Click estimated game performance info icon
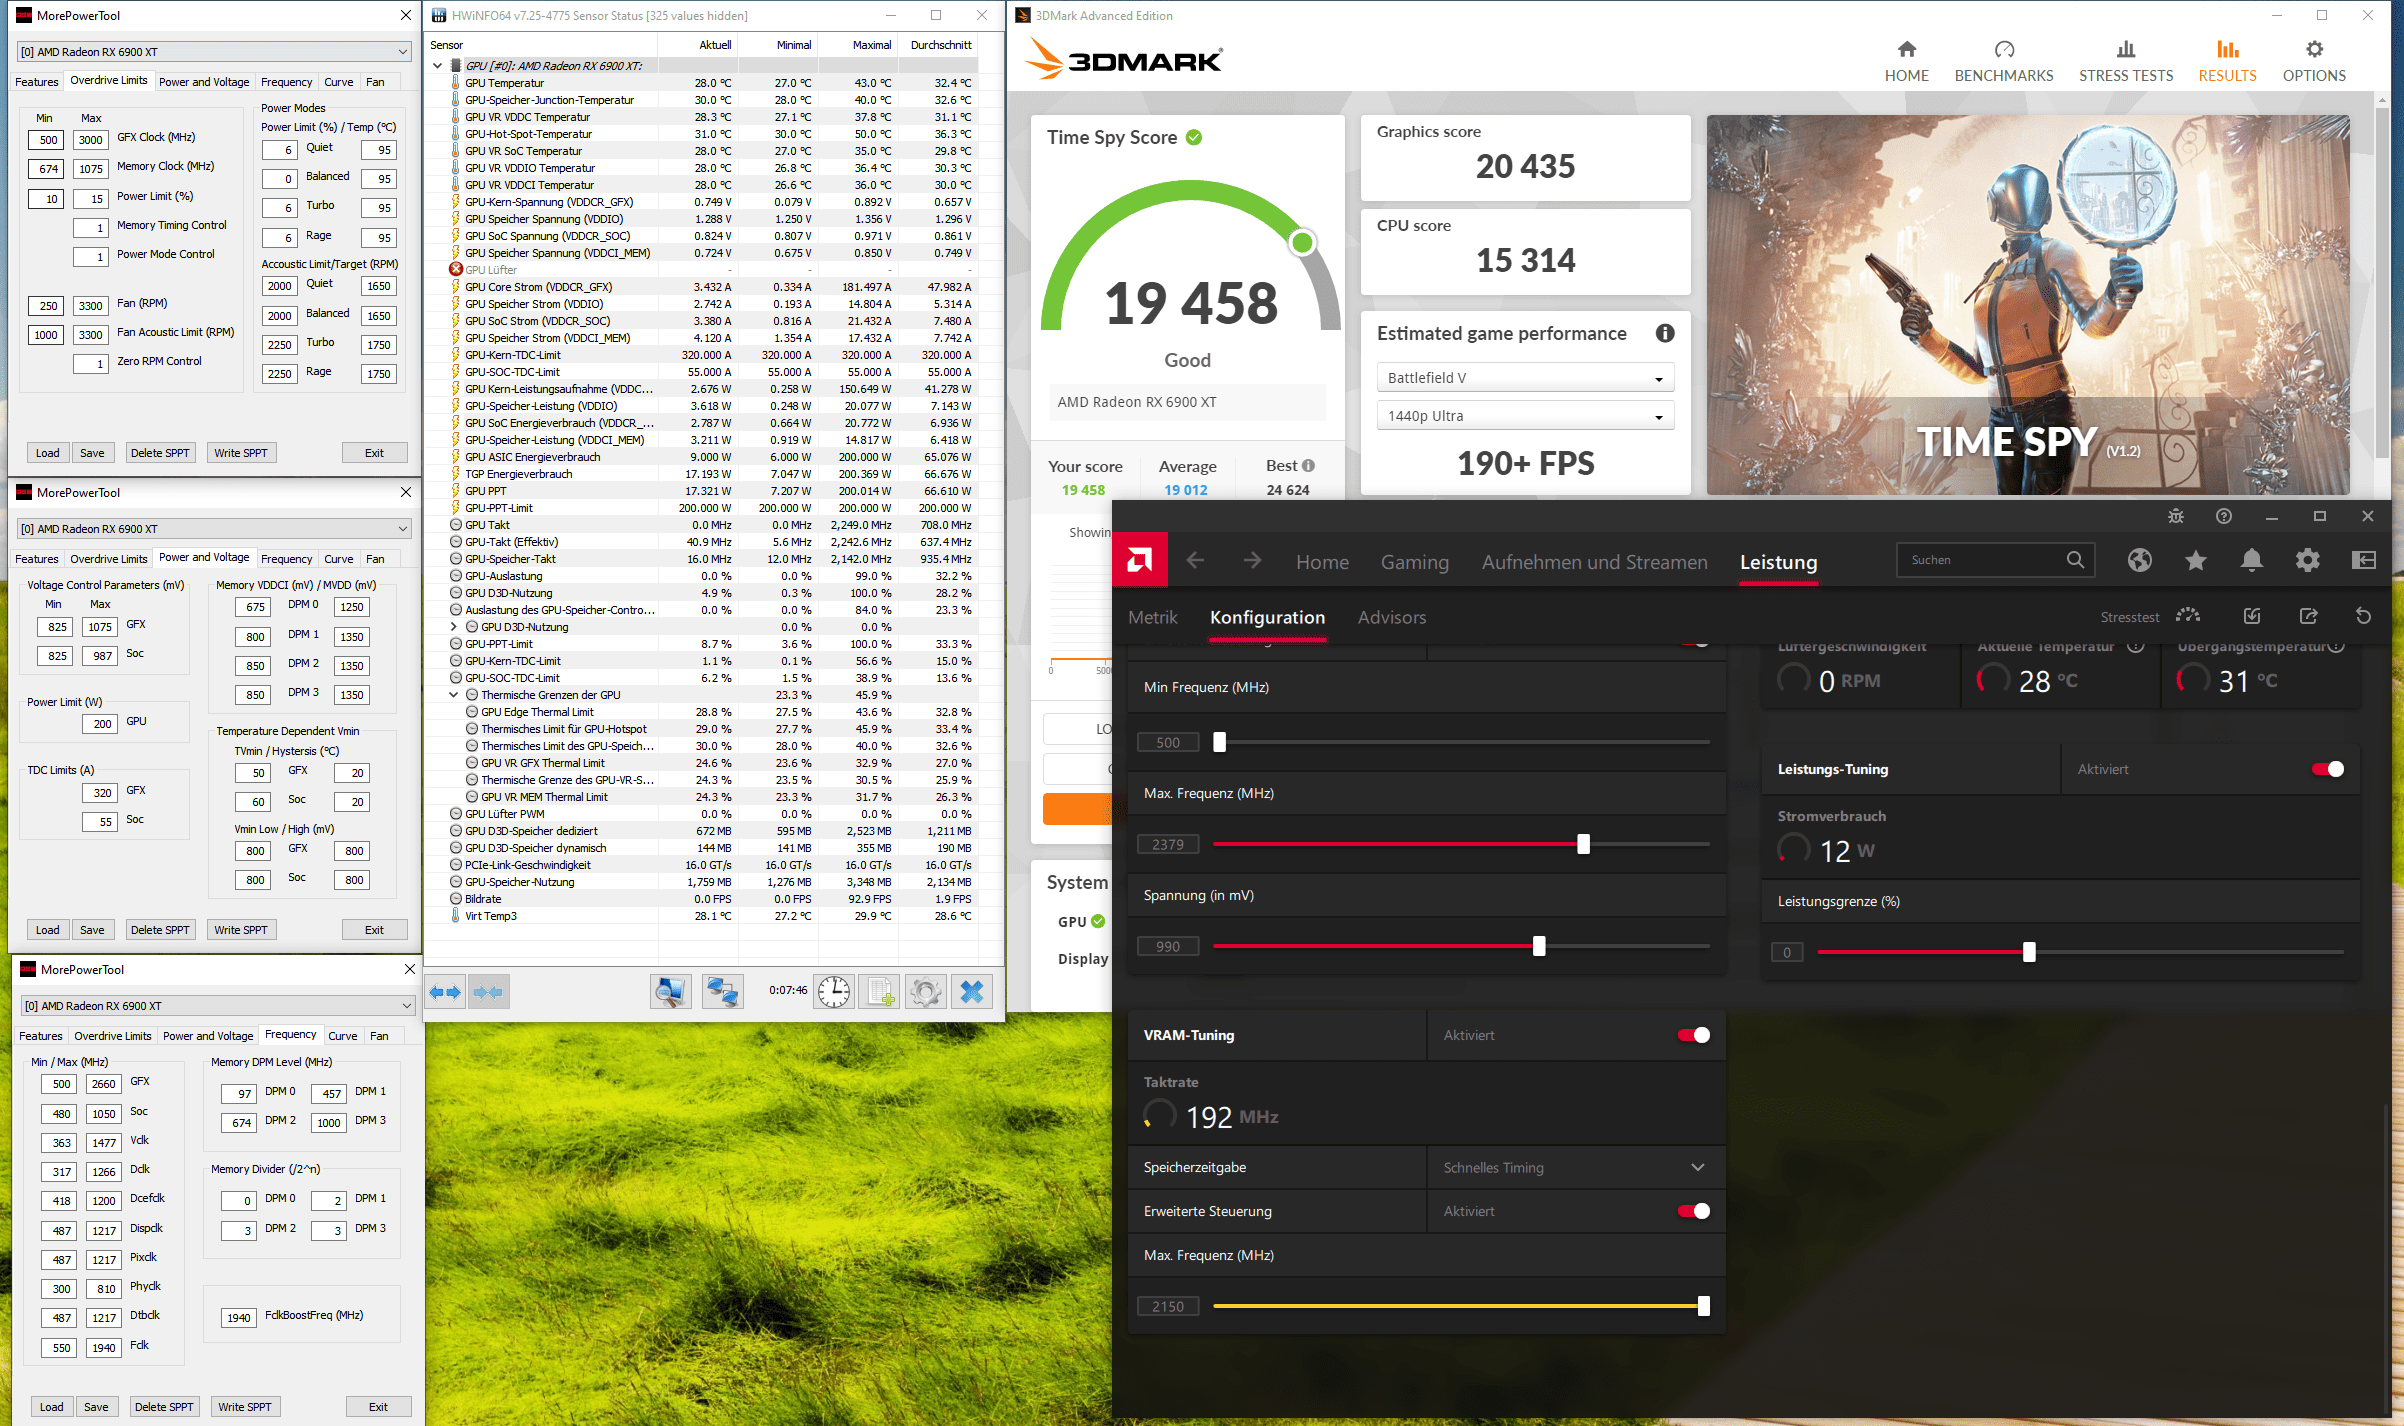2404x1426 pixels. click(x=1664, y=333)
